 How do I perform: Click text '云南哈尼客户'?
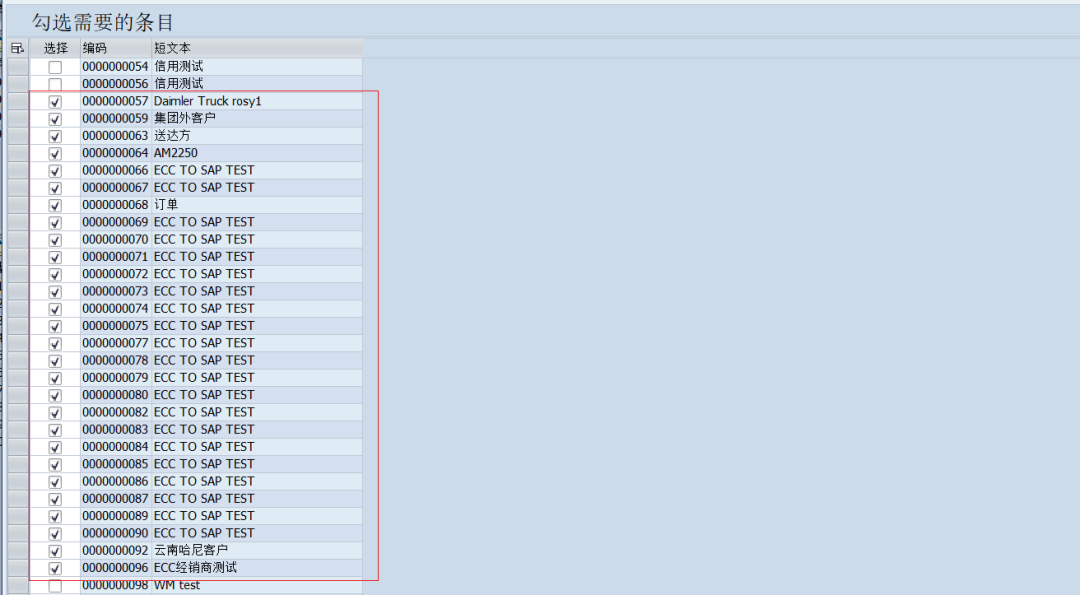pos(191,550)
